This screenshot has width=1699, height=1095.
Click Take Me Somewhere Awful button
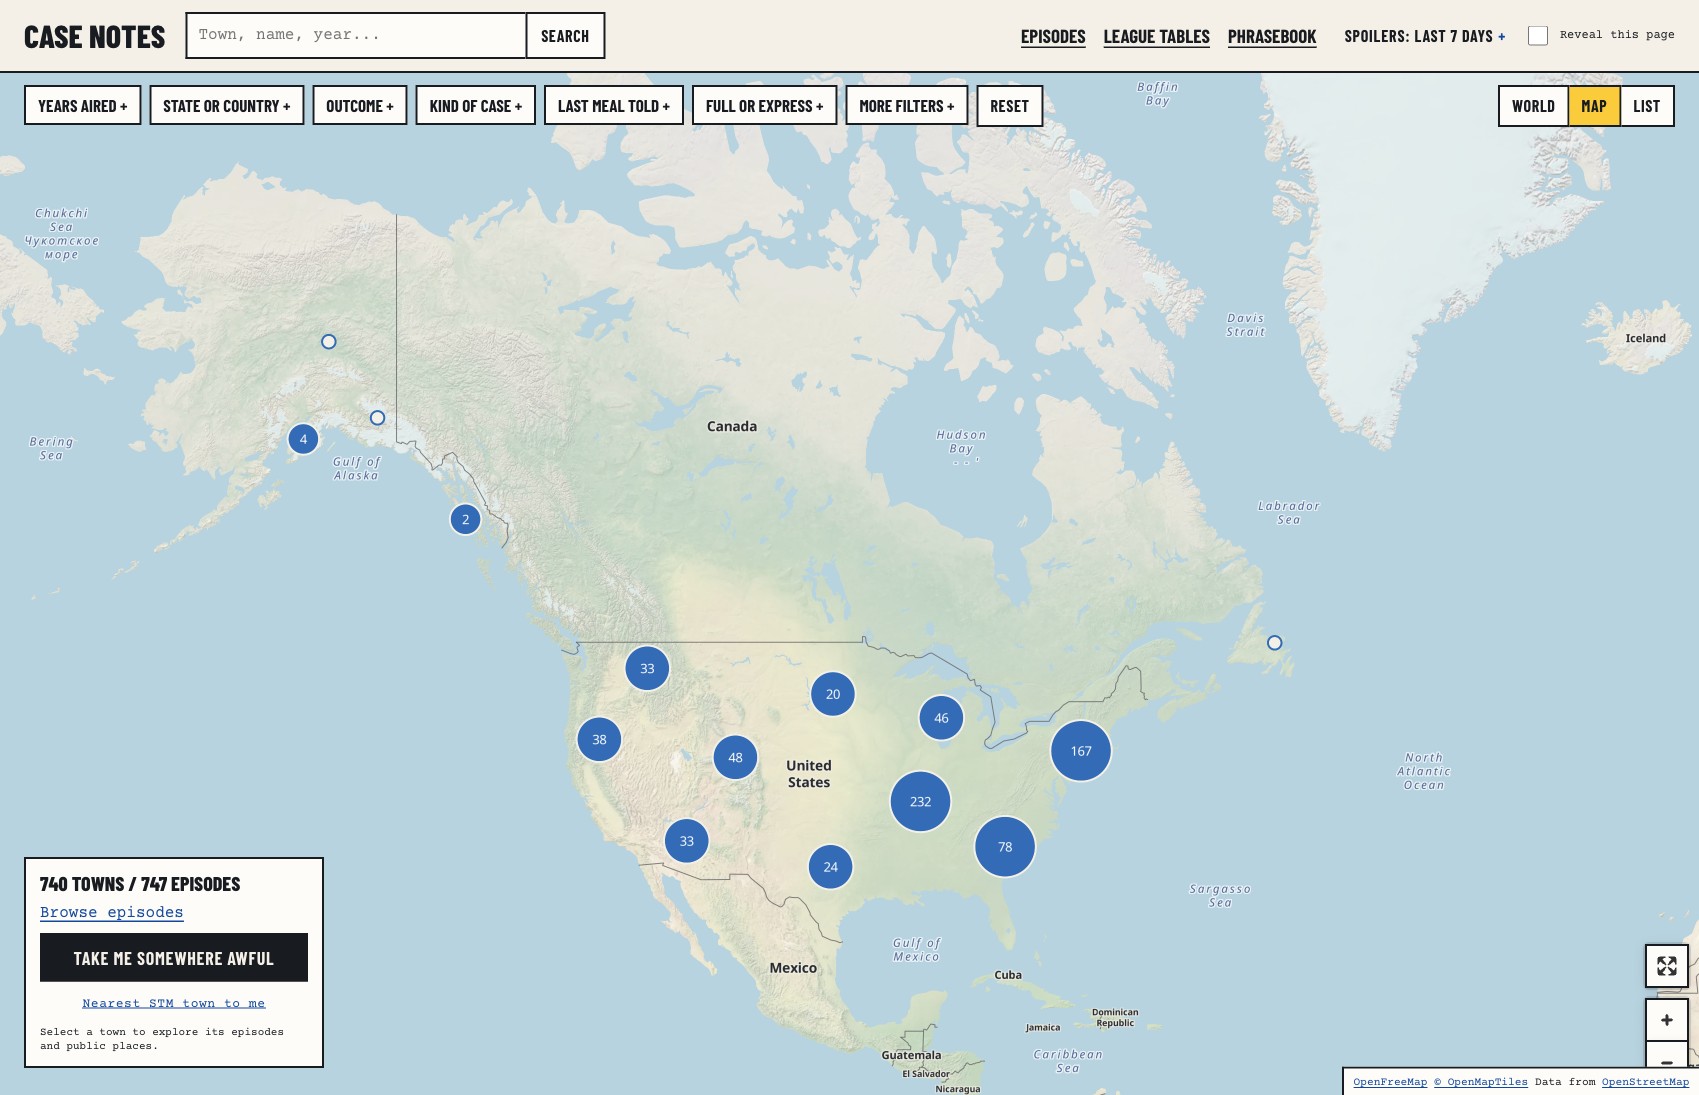click(174, 958)
